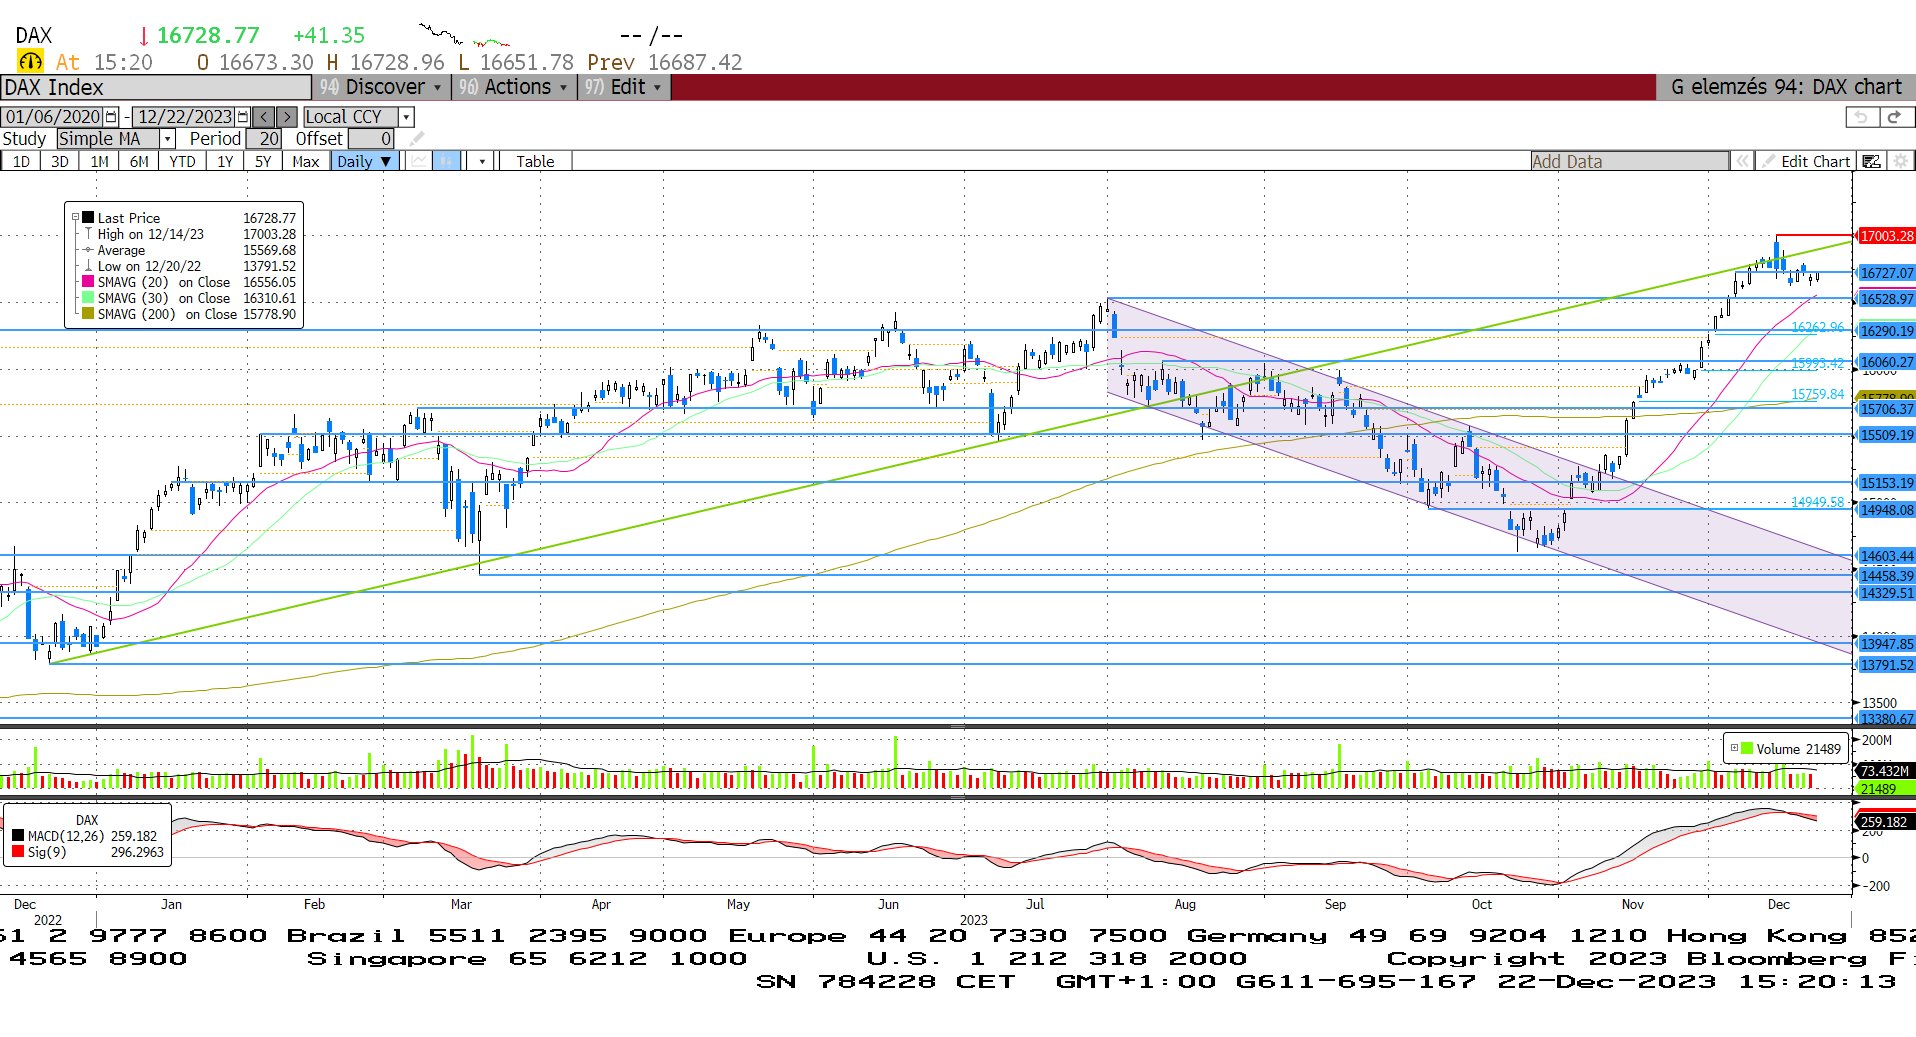Image resolution: width=1916 pixels, height=1037 pixels.
Task: Shift date range forward with right arrow
Action: 287,117
